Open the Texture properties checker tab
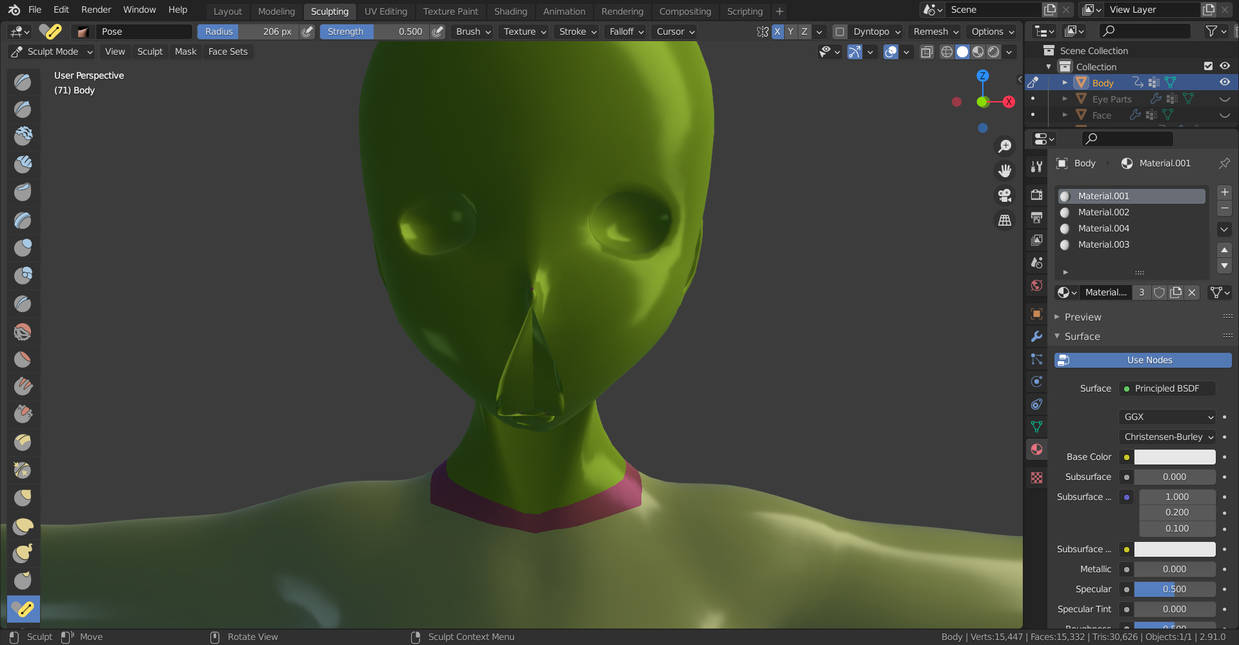This screenshot has width=1239, height=645. pyautogui.click(x=1036, y=478)
